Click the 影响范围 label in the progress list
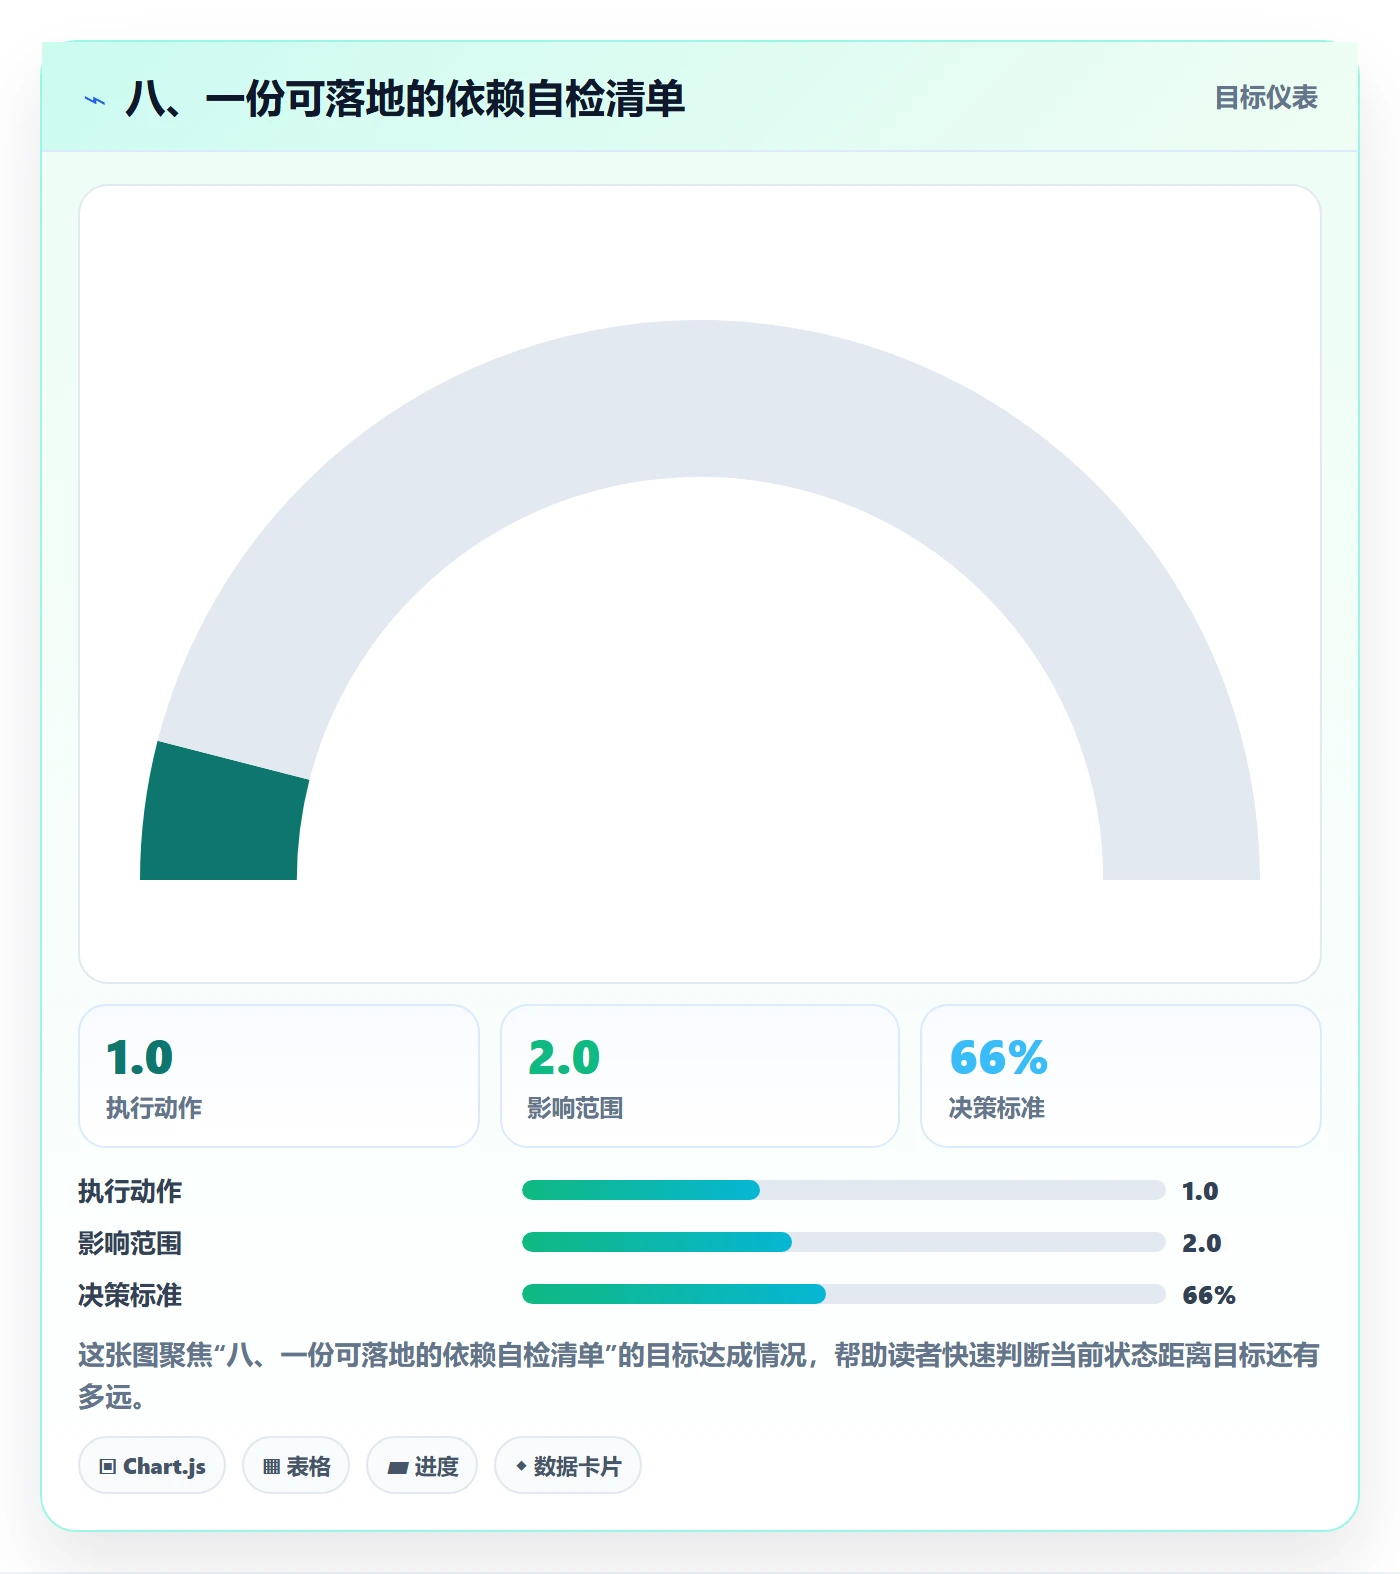Image resolution: width=1400 pixels, height=1574 pixels. (130, 1243)
